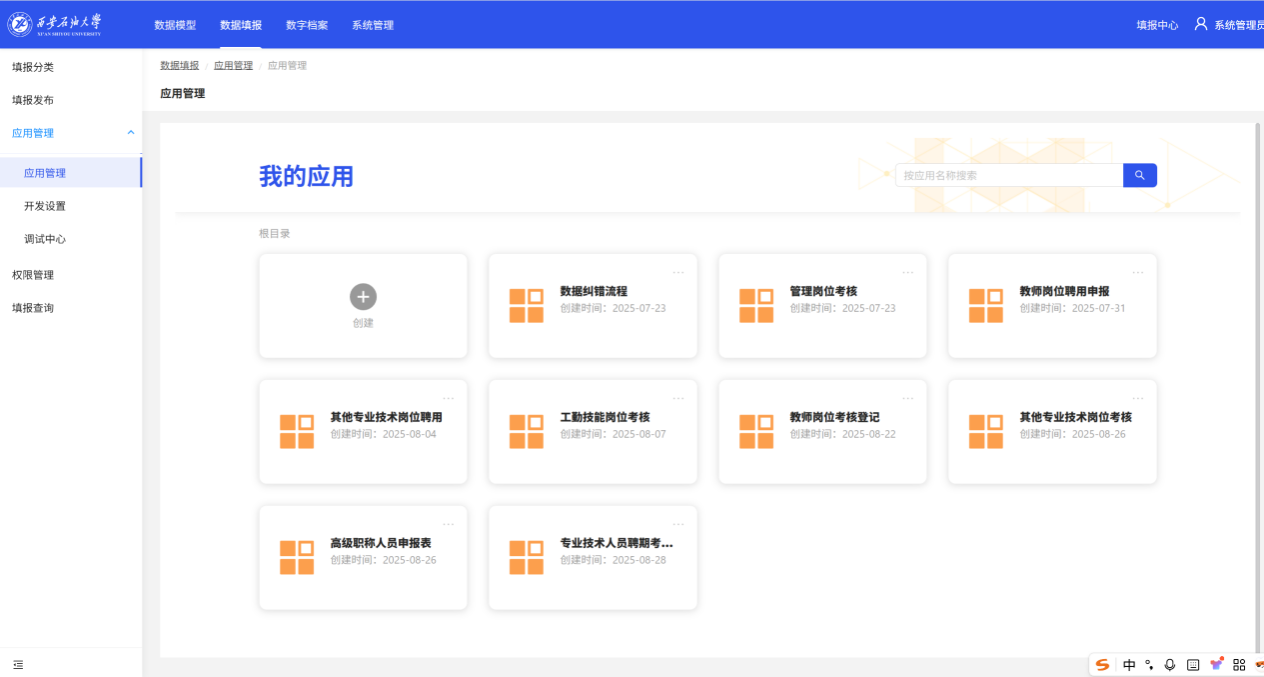The height and width of the screenshot is (677, 1264).
Task: Open the 管理岗位考核 app tile icon
Action: [756, 306]
